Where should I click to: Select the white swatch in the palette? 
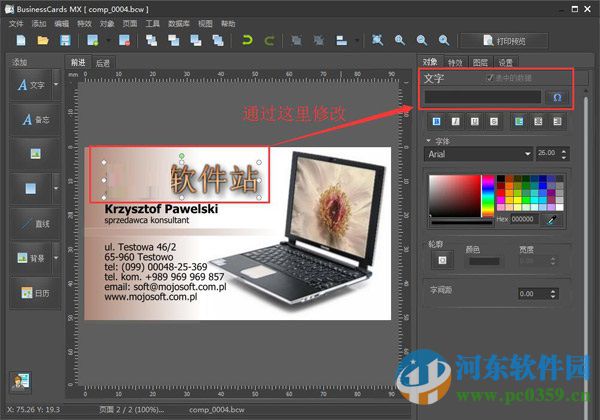559,207
